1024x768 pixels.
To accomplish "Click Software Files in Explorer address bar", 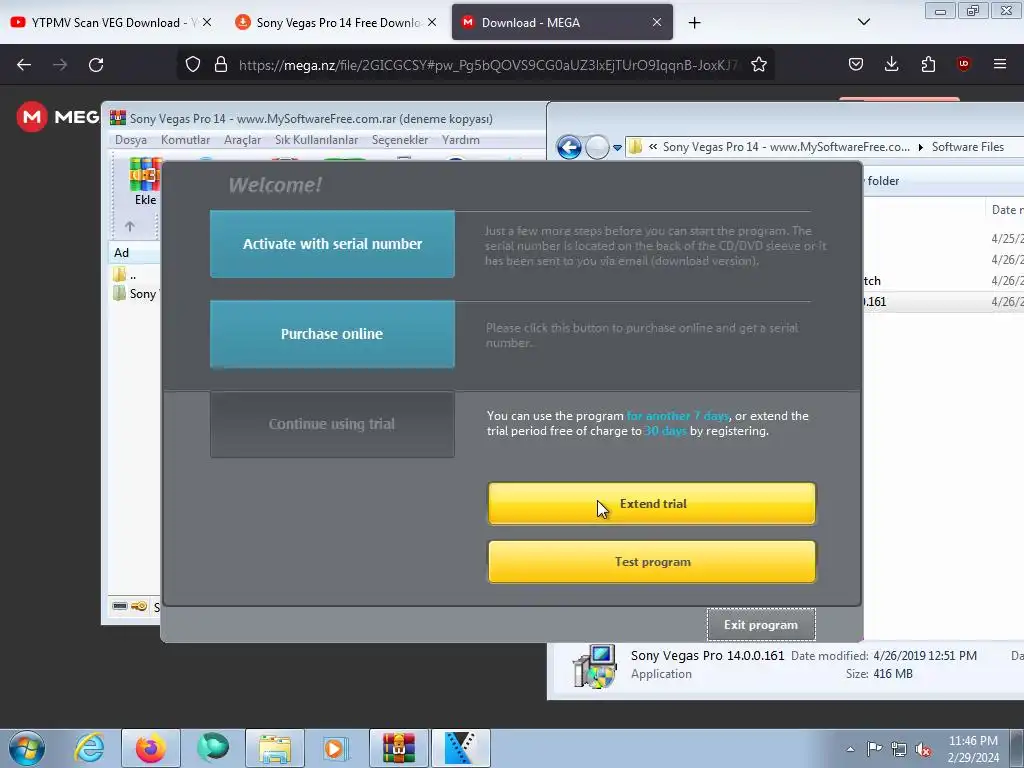I will (967, 147).
